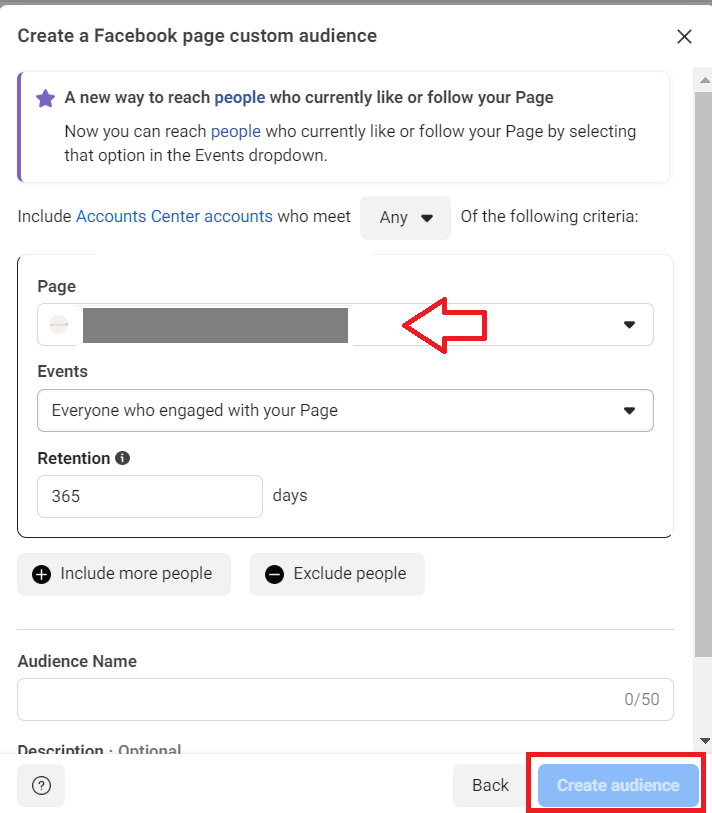Click the Create audience button
The width and height of the screenshot is (712, 813).
[618, 786]
